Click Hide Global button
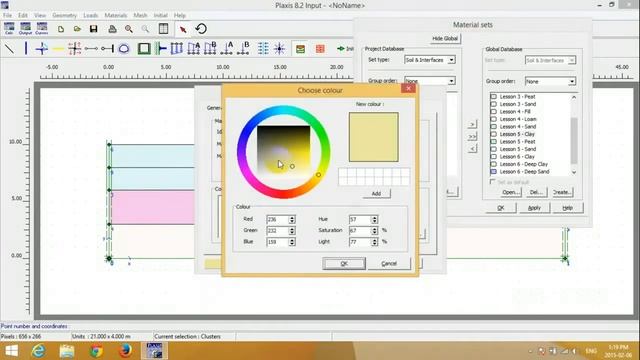640x360 pixels. coord(445,38)
